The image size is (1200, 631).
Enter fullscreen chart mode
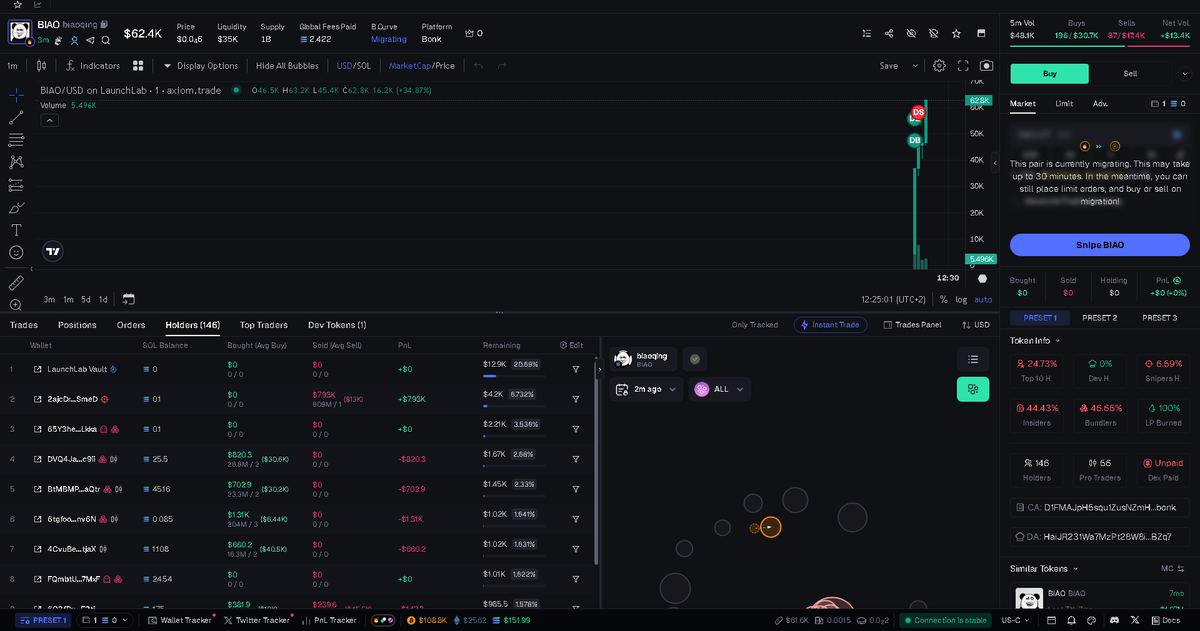click(963, 66)
